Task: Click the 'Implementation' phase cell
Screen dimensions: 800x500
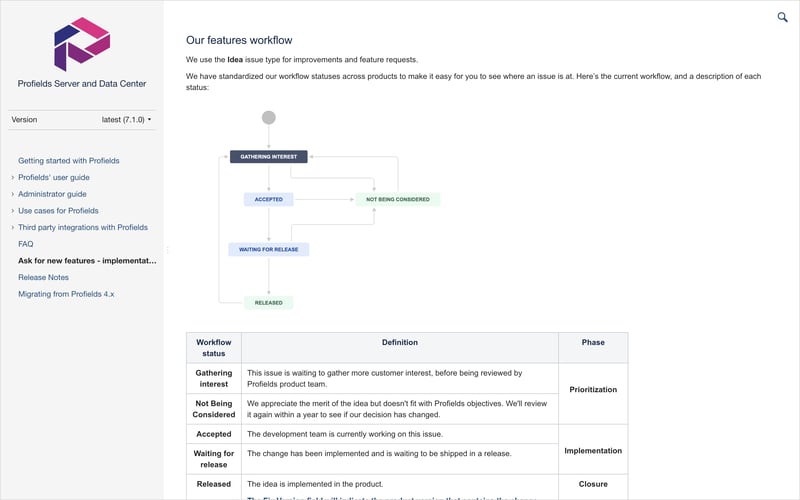Action: (x=593, y=451)
